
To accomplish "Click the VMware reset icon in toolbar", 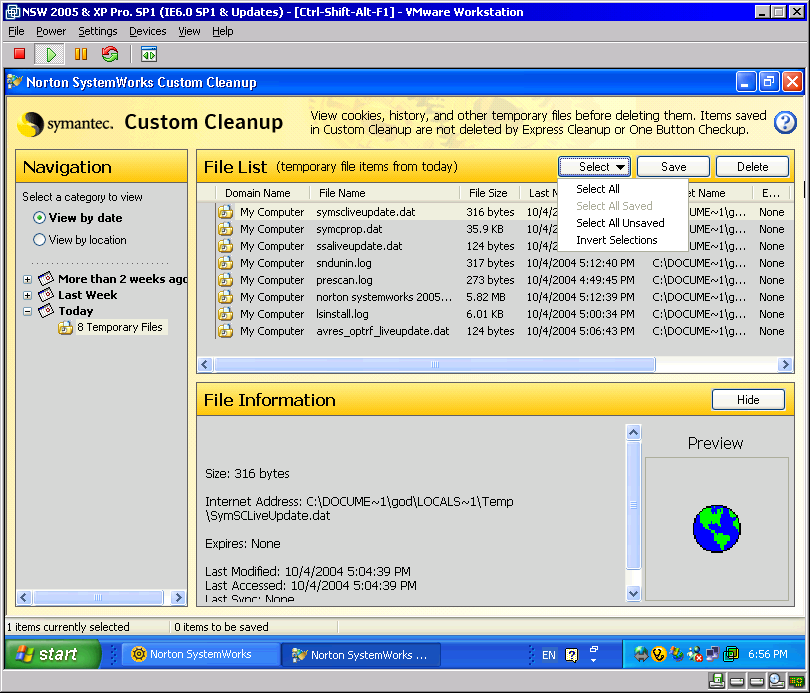I will point(110,54).
